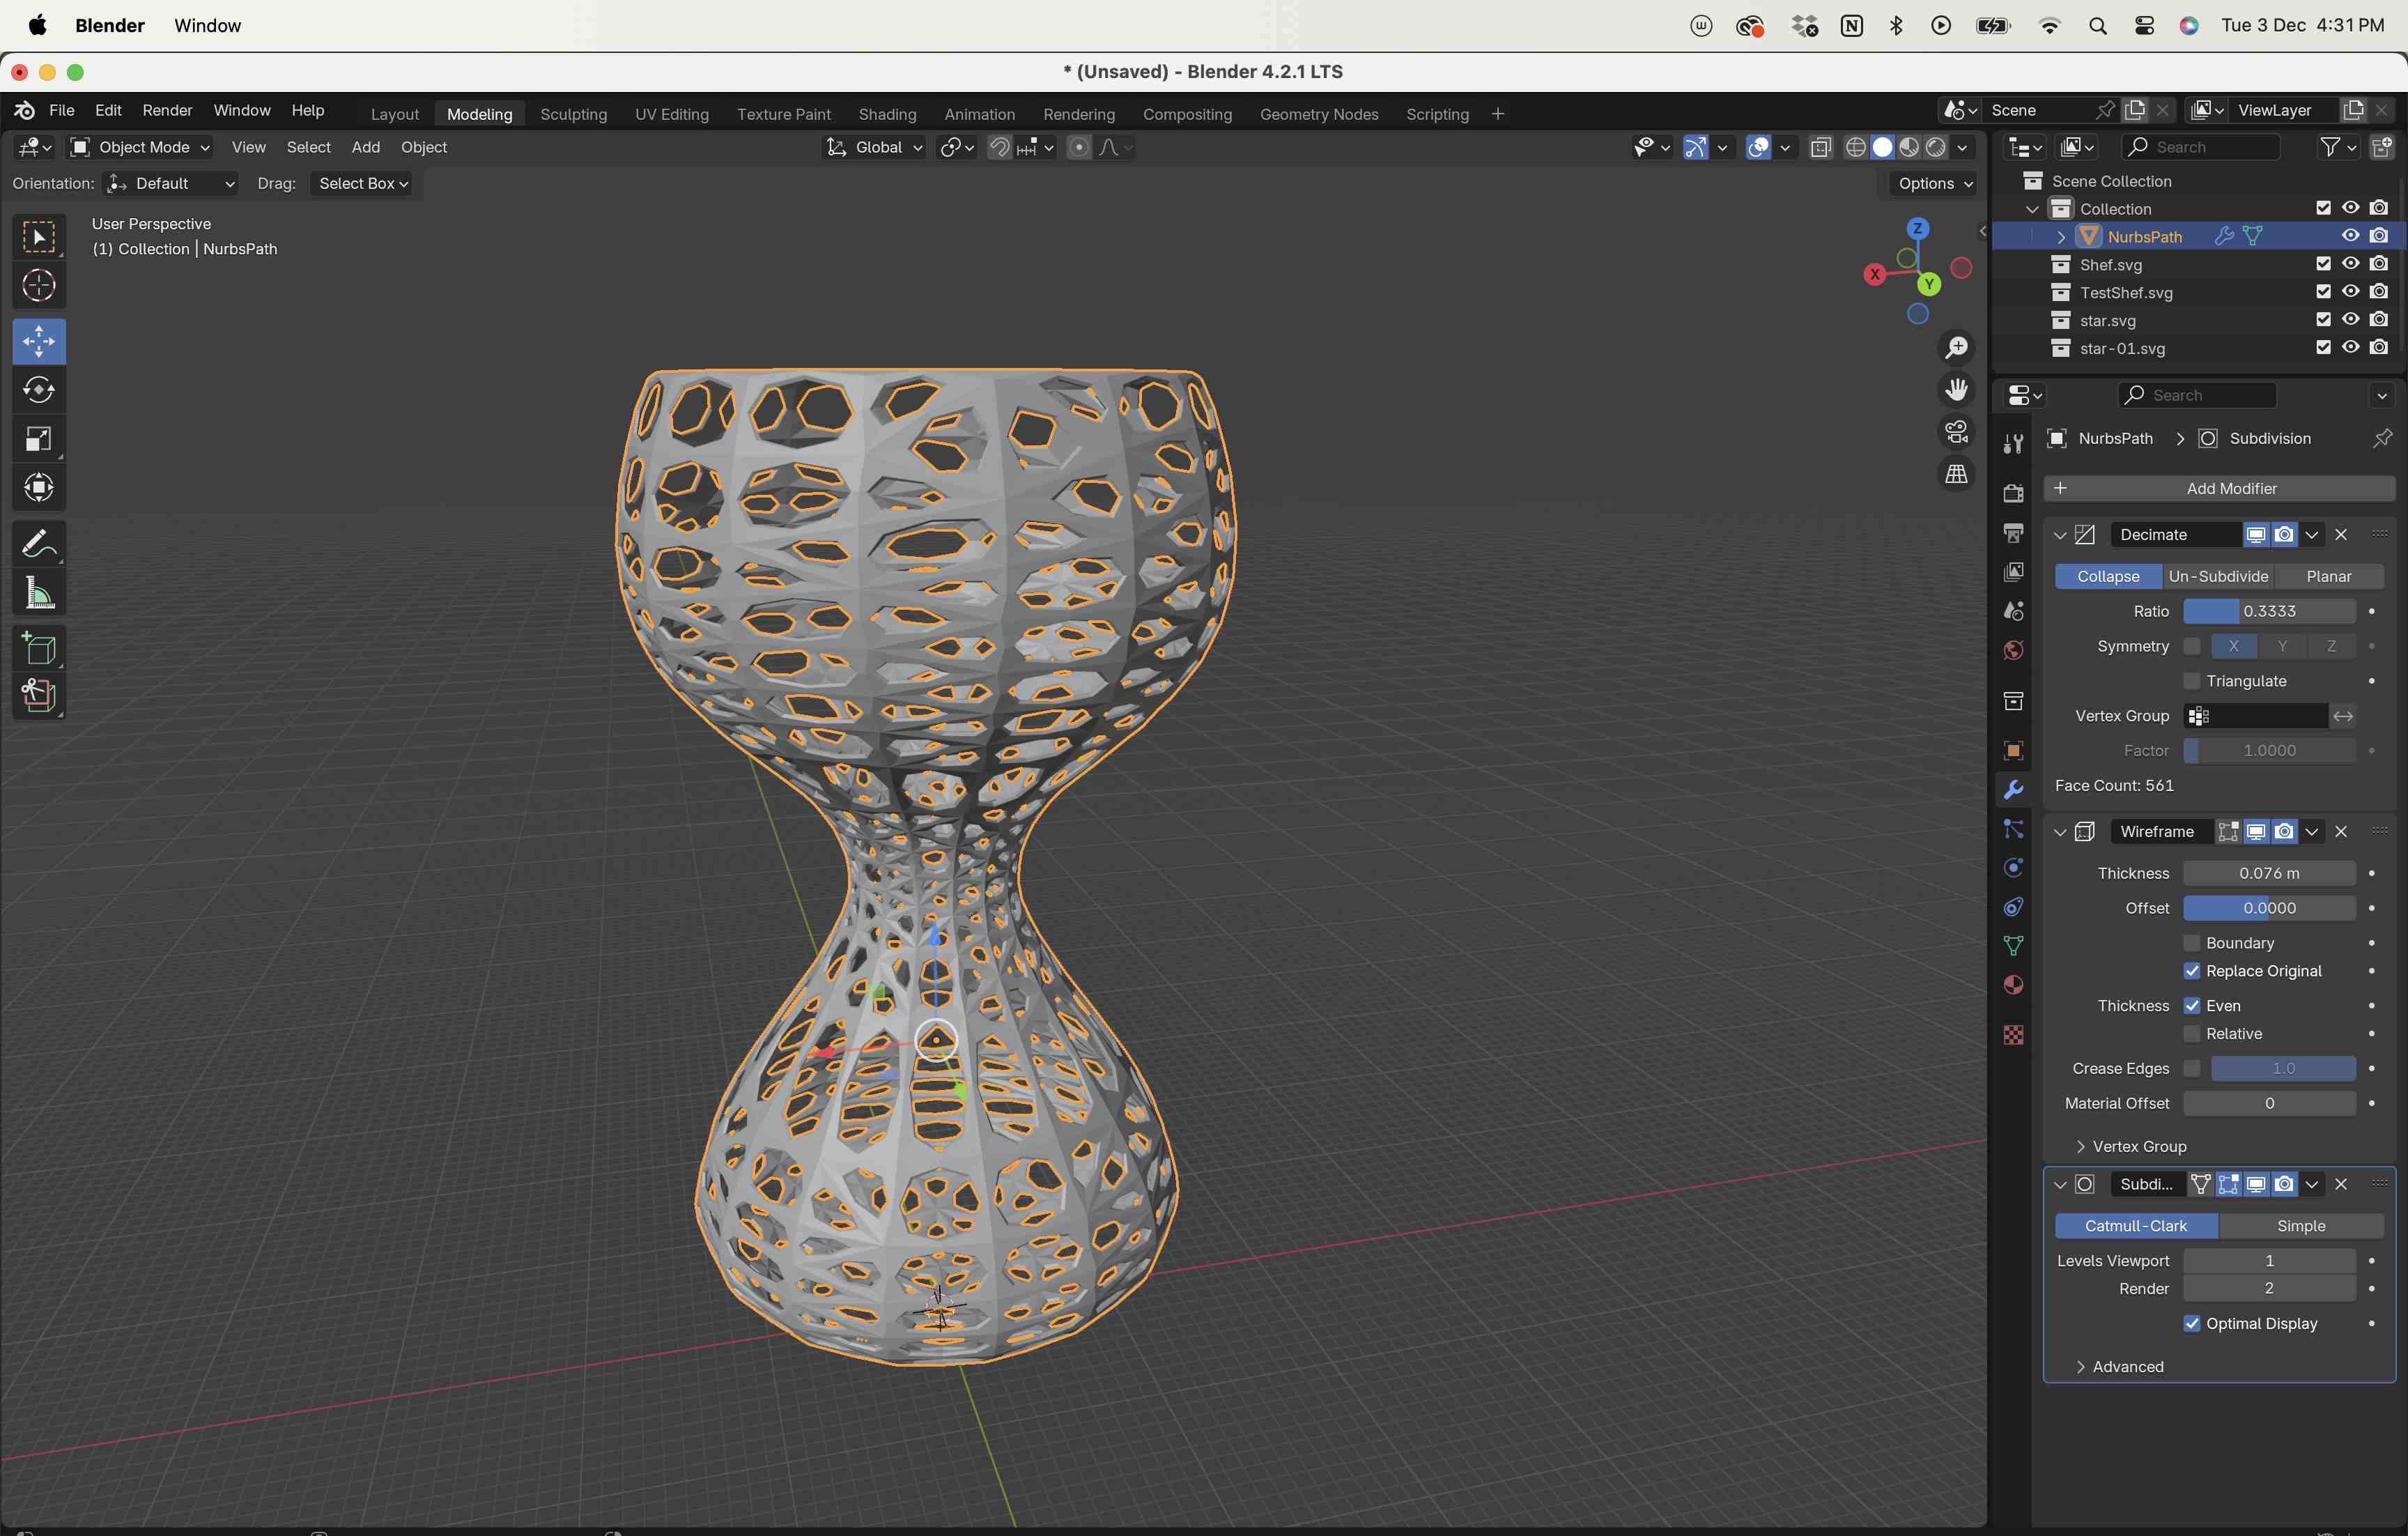Viewport: 2408px width, 1536px height.
Task: Select Planar decimate mode
Action: [2329, 577]
